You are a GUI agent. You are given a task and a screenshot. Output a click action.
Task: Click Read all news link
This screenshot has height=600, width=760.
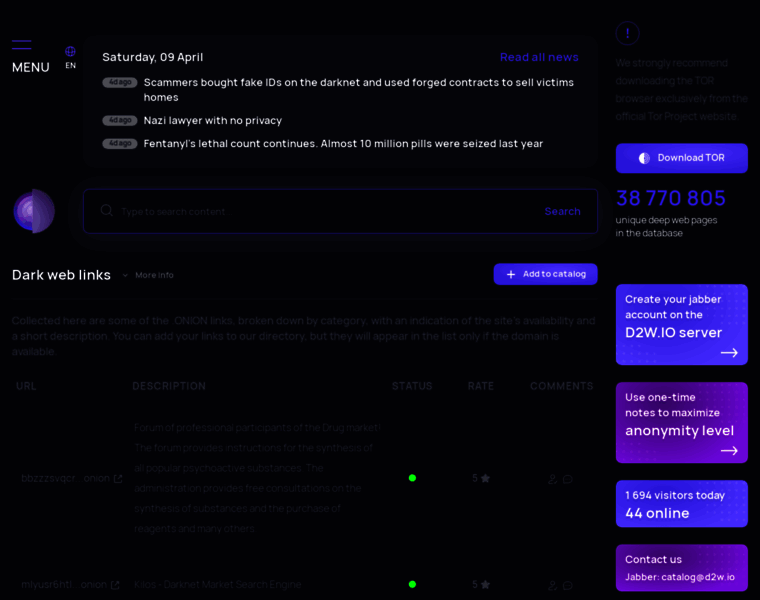[x=539, y=57]
